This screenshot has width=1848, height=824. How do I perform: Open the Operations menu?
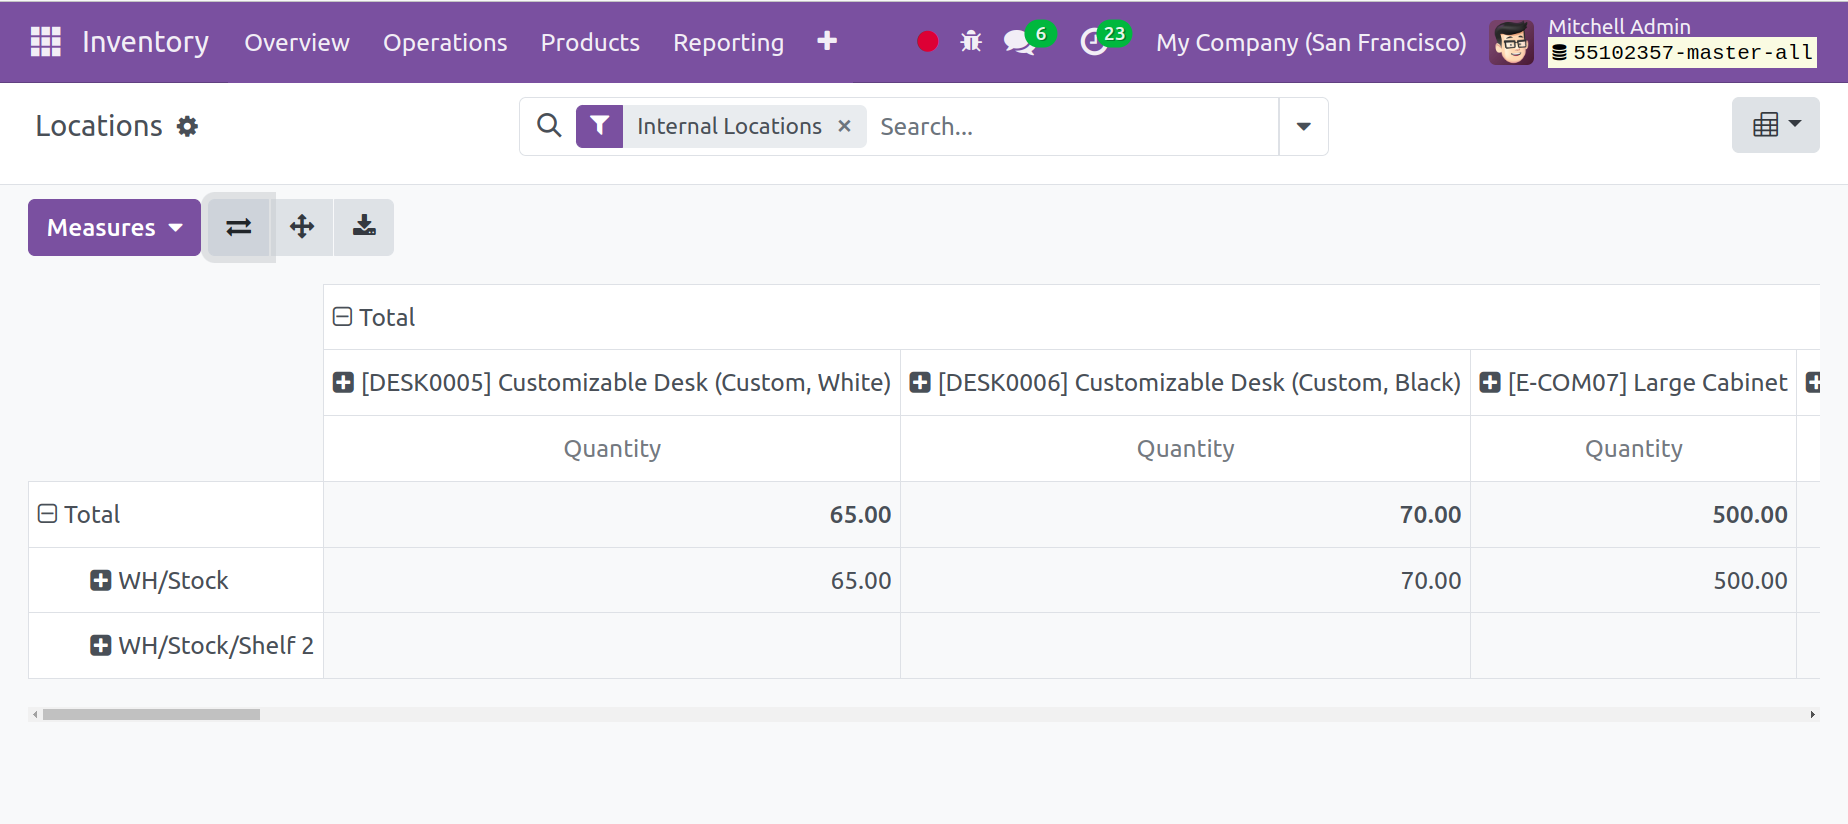(445, 42)
